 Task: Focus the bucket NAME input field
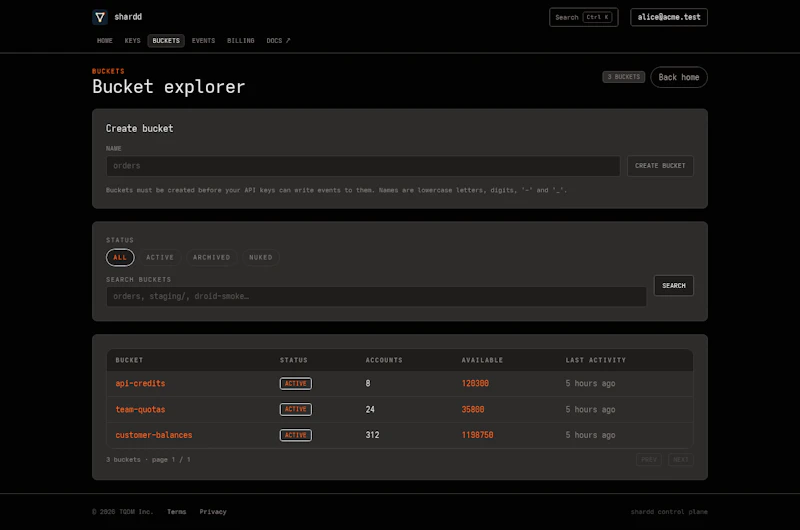[x=363, y=166]
